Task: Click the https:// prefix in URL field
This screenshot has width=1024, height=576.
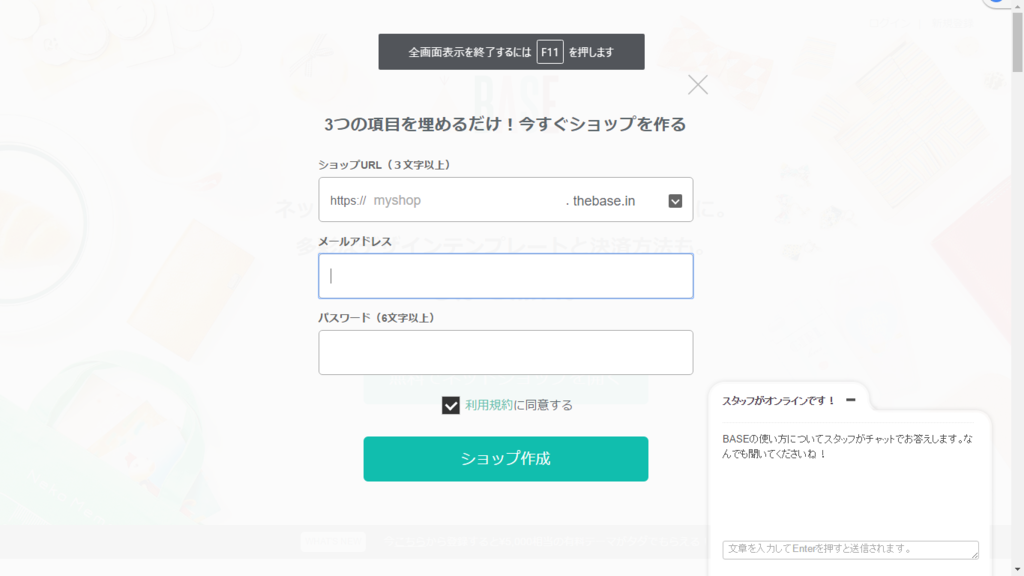Action: coord(348,200)
